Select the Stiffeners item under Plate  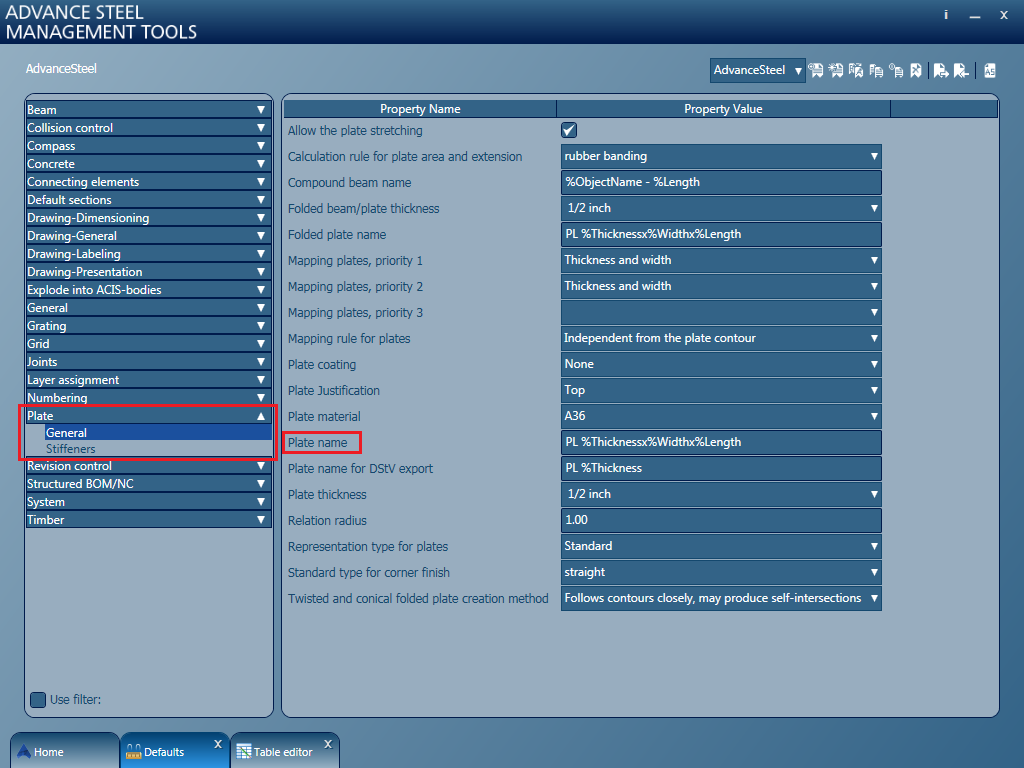click(158, 449)
